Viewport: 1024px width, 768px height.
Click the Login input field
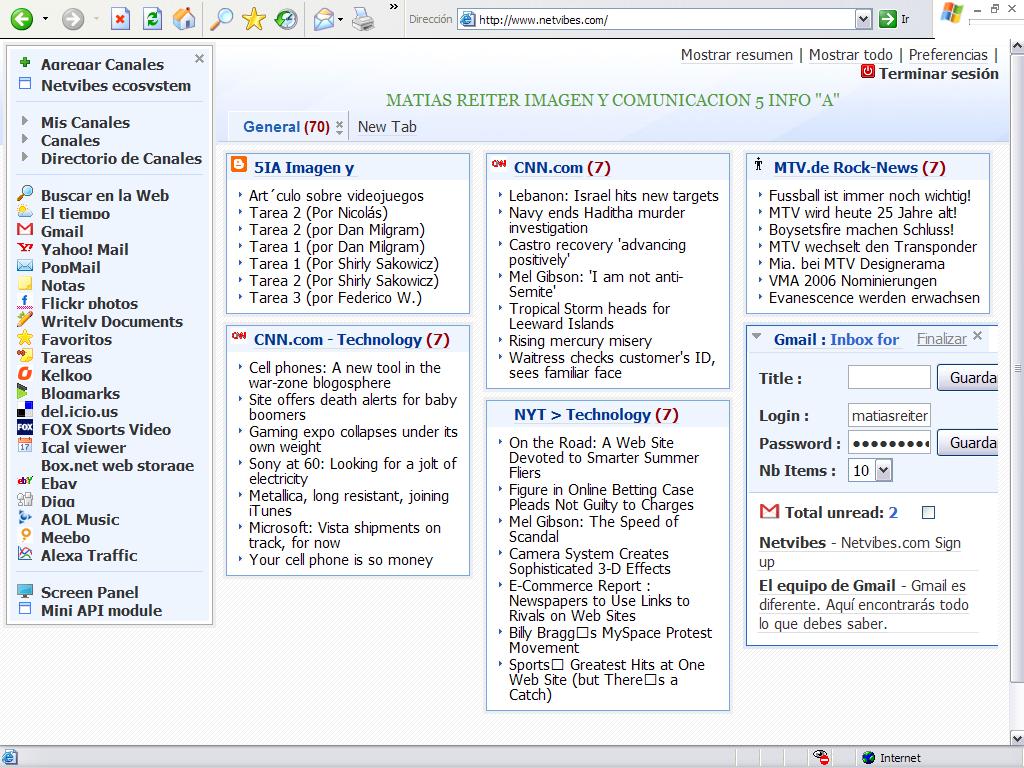pos(889,415)
